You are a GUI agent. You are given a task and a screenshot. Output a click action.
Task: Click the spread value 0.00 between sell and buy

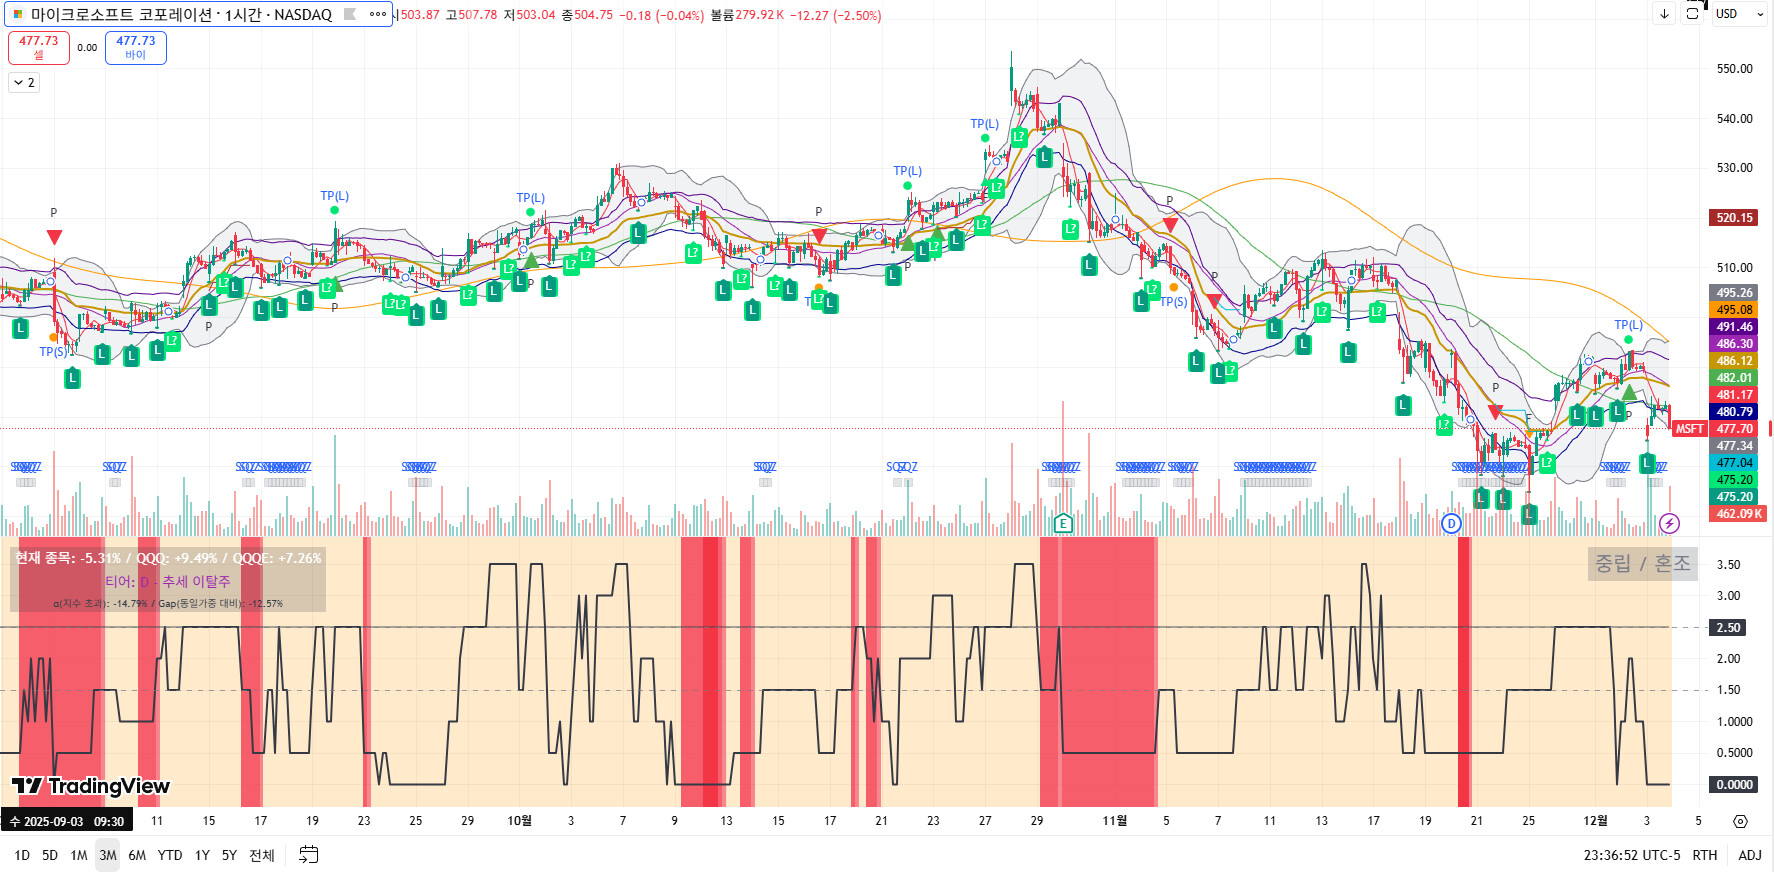coord(87,47)
